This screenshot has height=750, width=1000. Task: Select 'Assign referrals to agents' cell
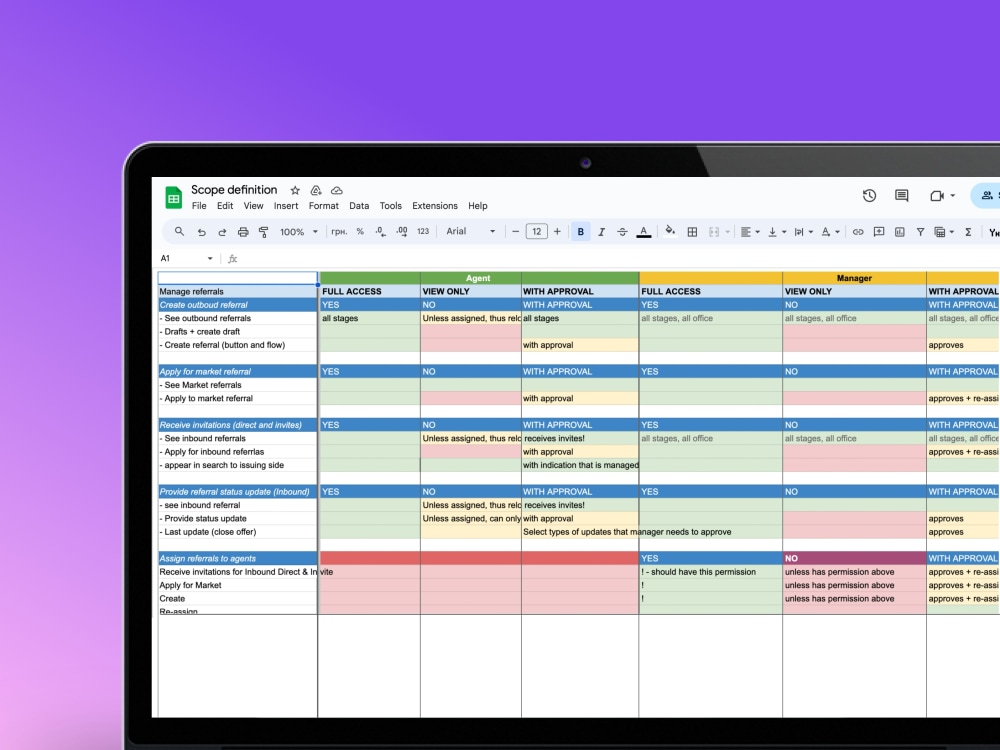tap(237, 558)
